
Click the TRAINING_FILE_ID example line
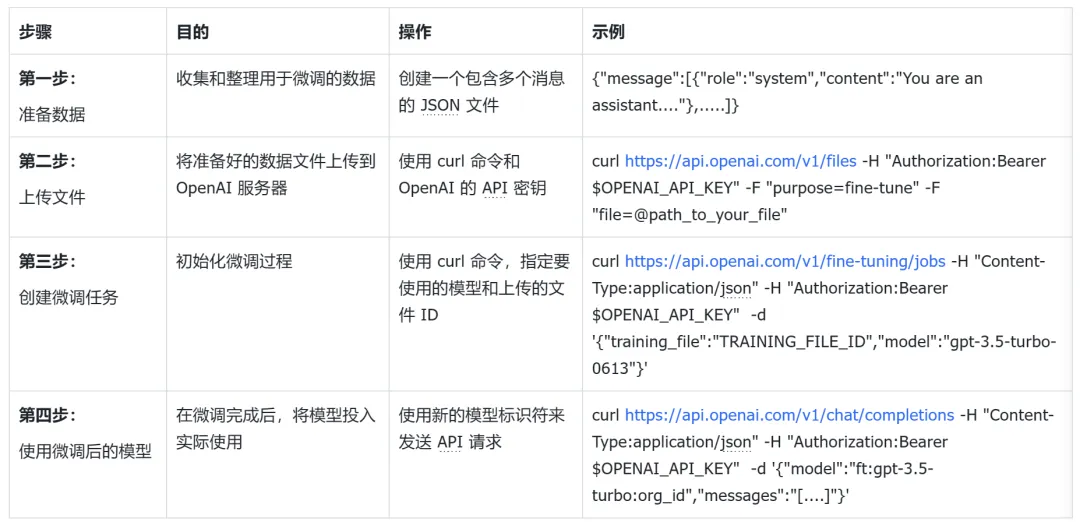pyautogui.click(x=824, y=342)
